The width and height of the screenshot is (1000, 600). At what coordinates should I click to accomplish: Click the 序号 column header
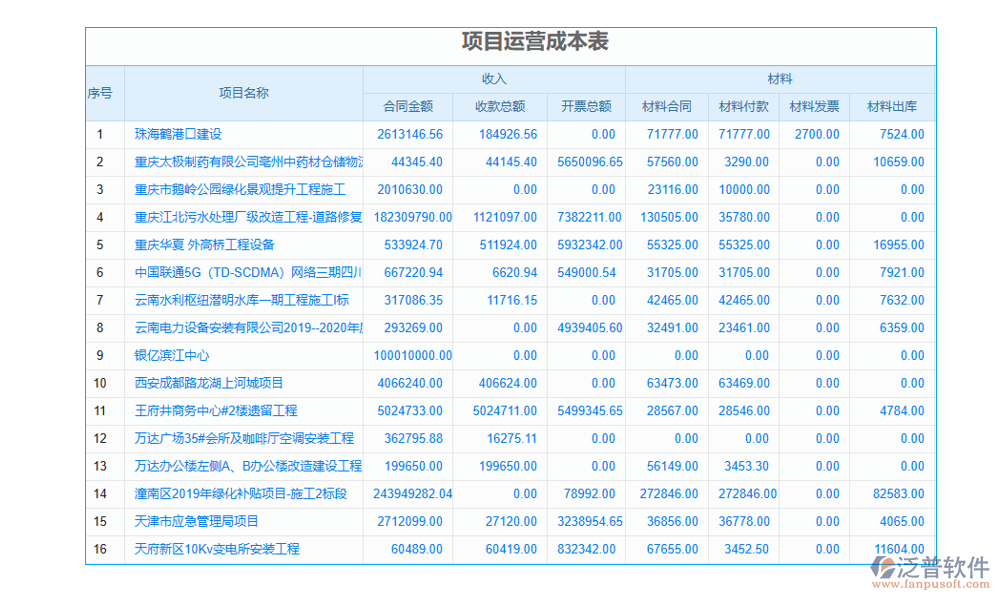pos(100,93)
